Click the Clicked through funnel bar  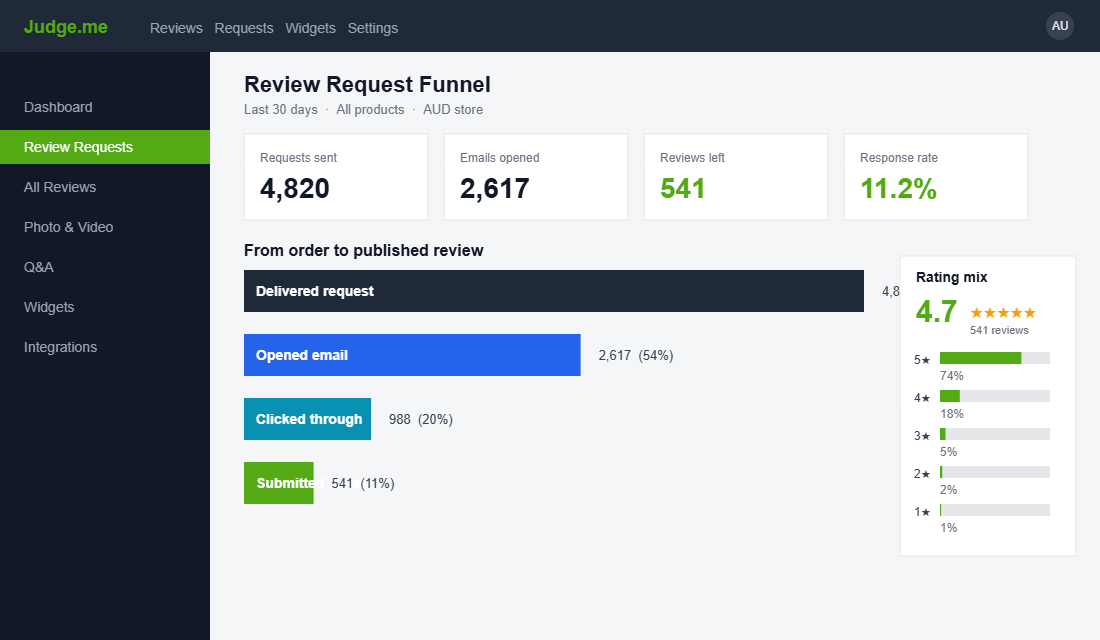point(307,419)
